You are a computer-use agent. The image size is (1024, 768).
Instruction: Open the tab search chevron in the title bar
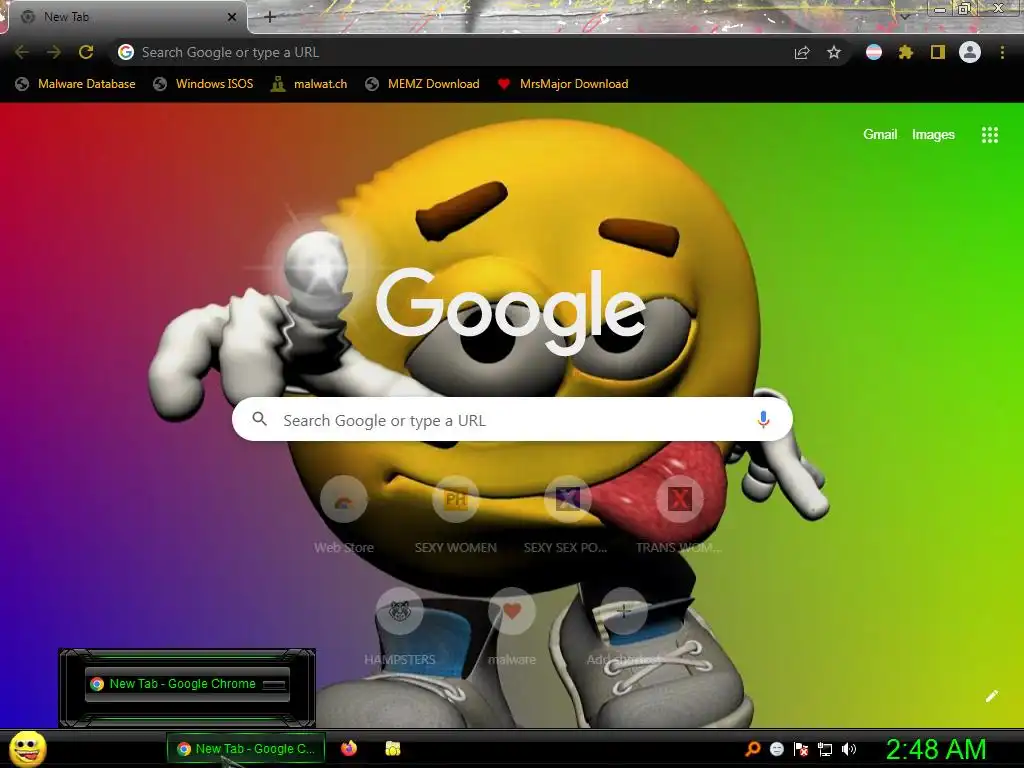click(905, 16)
